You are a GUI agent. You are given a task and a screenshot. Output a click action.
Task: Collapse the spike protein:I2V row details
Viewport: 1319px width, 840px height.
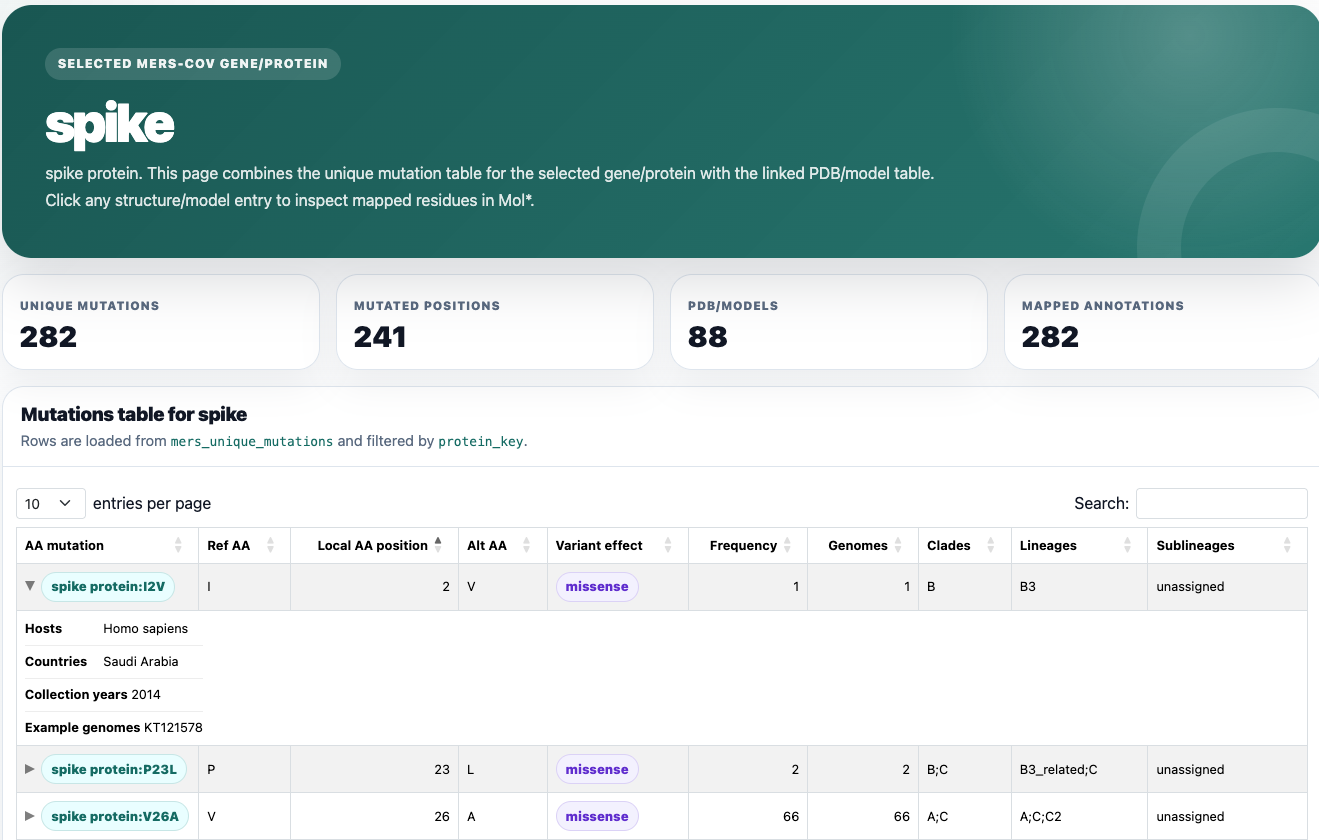coord(30,586)
